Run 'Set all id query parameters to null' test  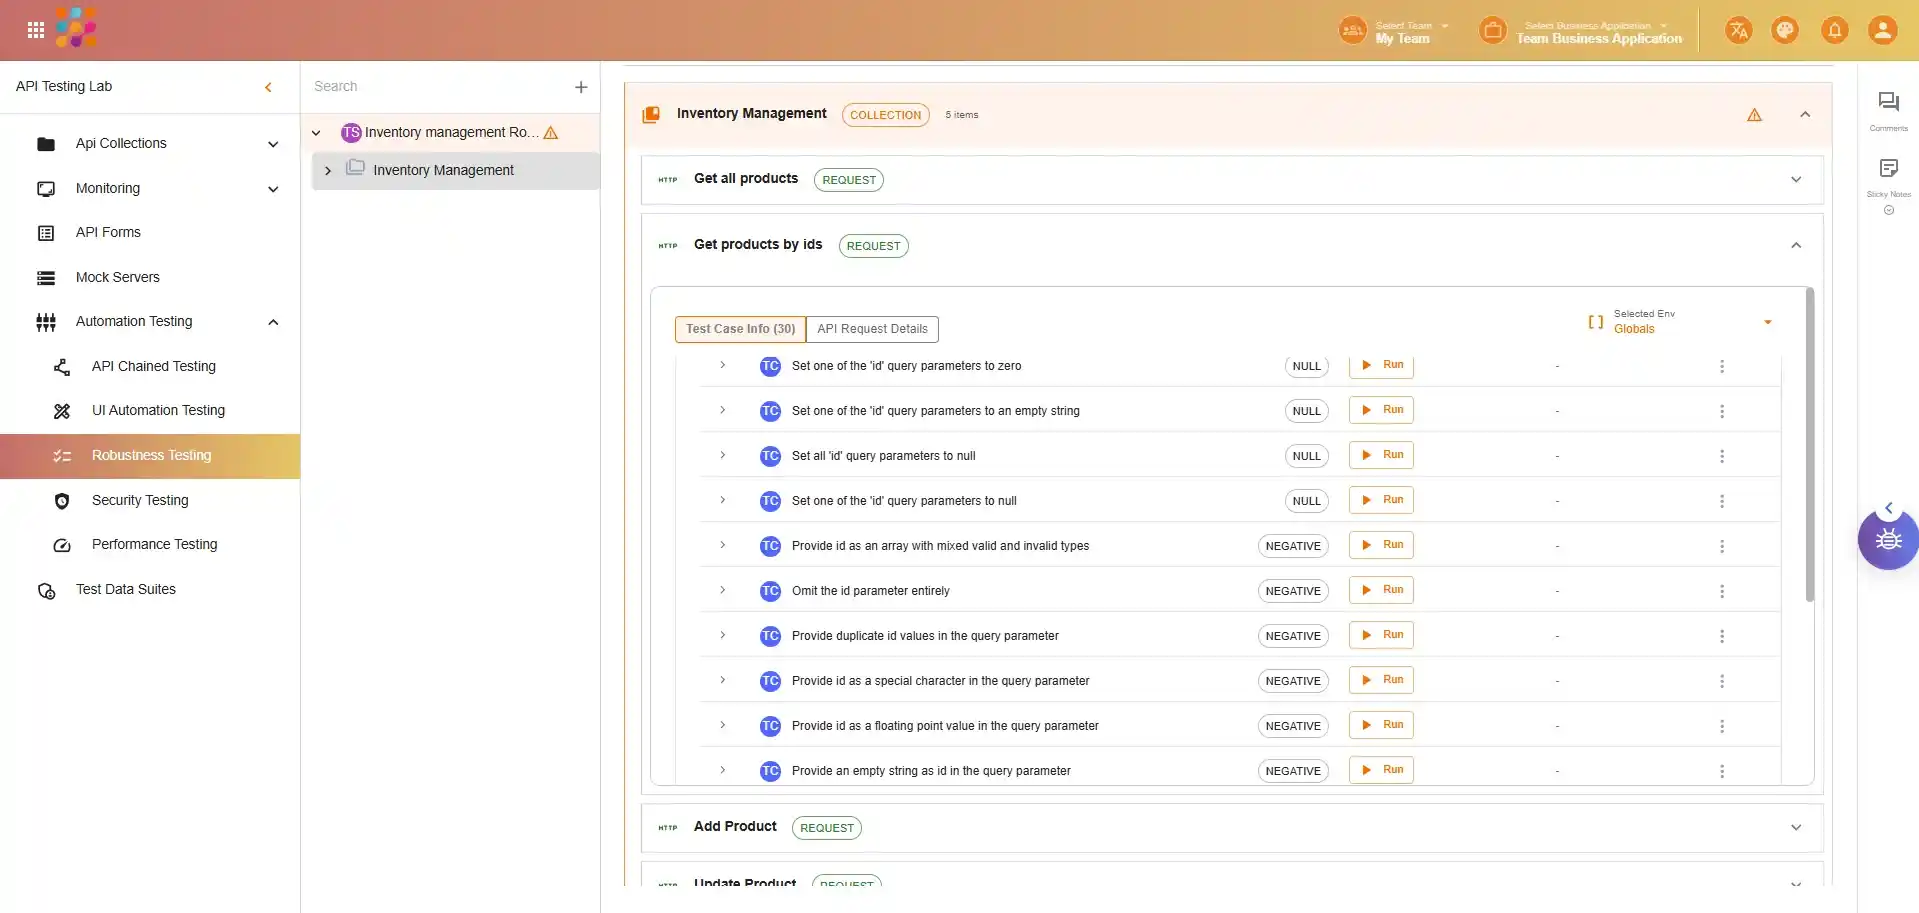[1381, 455]
